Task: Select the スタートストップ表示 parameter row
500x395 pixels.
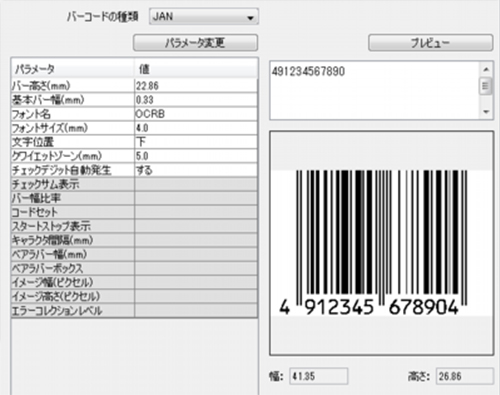Action: tap(134, 226)
